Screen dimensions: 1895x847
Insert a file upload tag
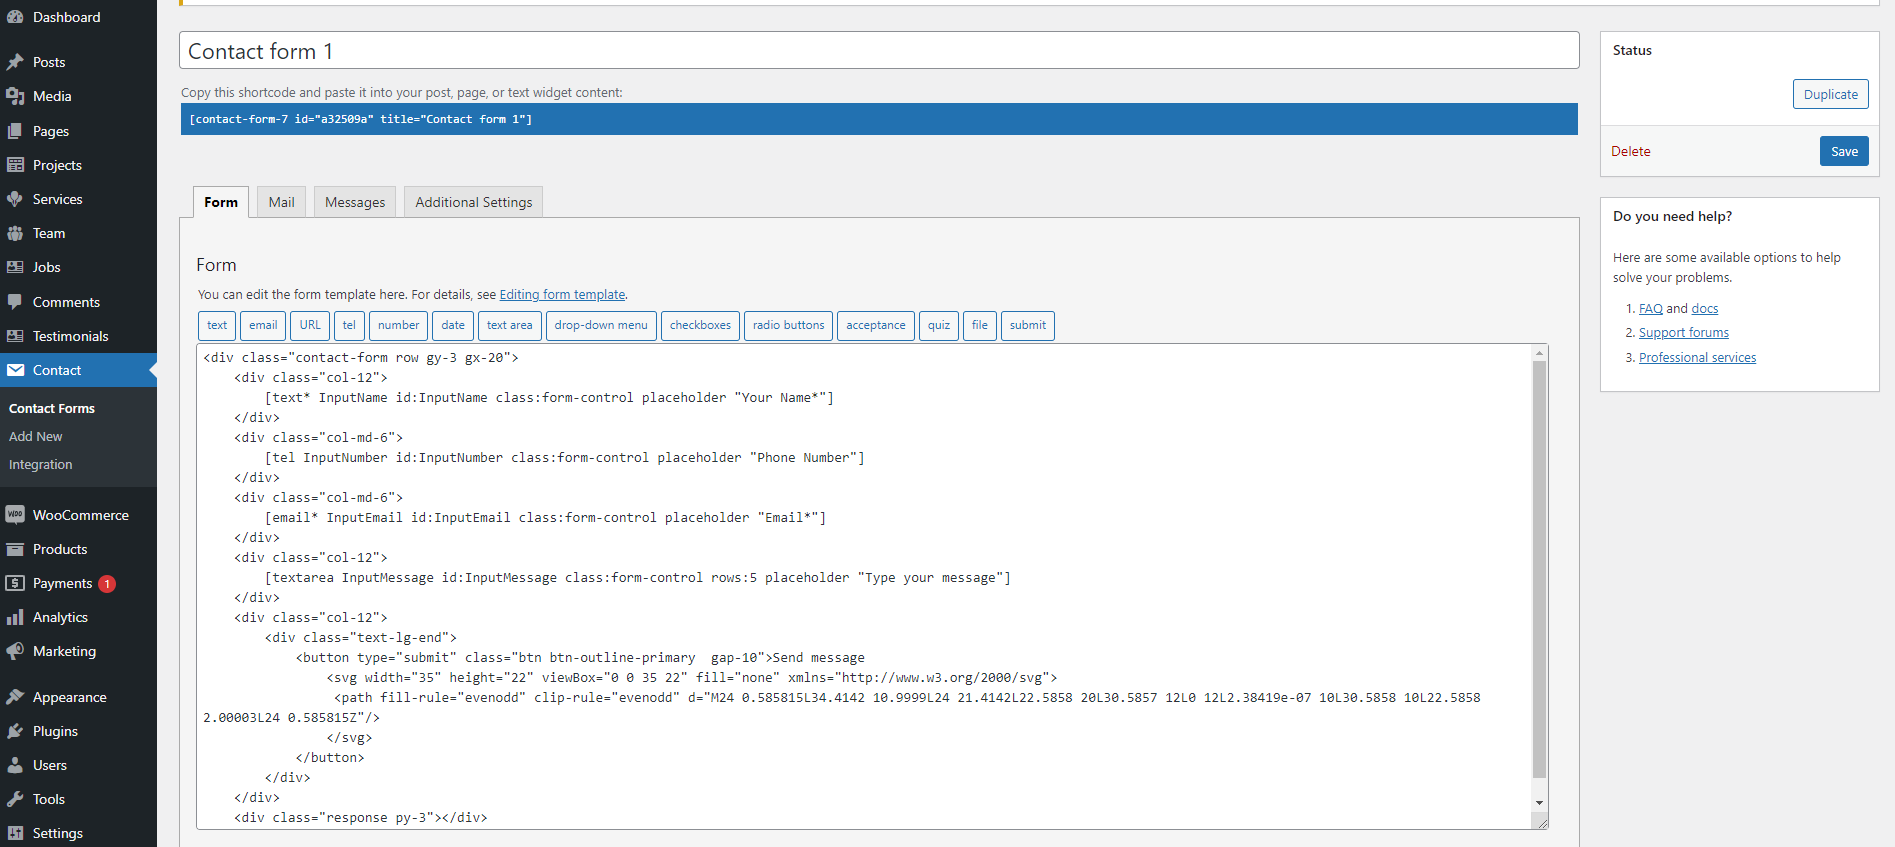(980, 326)
